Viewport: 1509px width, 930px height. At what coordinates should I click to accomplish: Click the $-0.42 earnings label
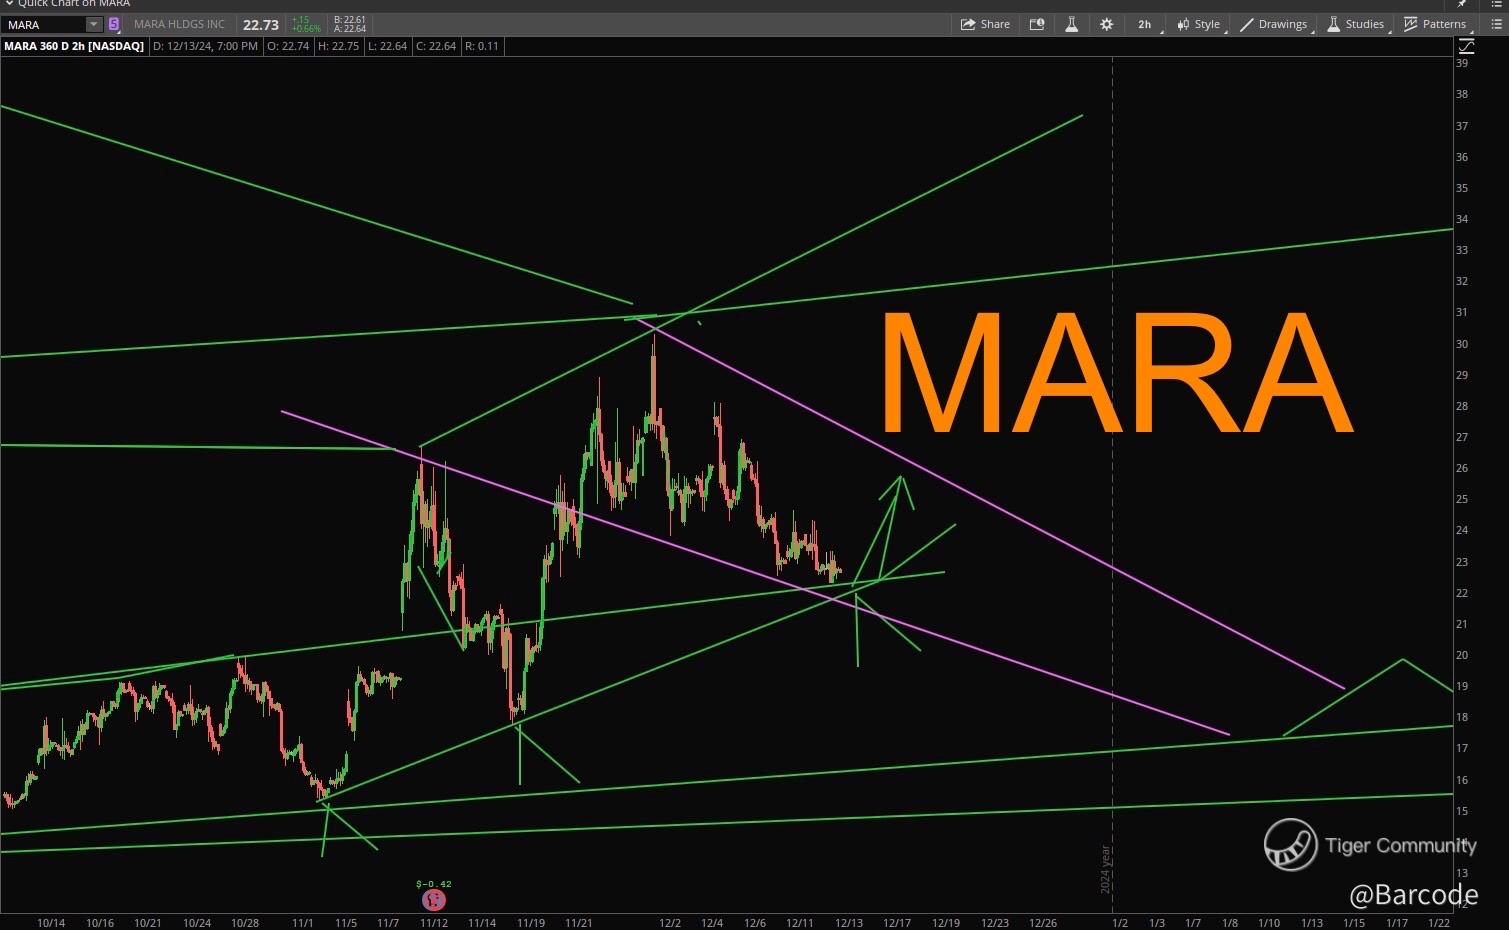click(x=434, y=884)
